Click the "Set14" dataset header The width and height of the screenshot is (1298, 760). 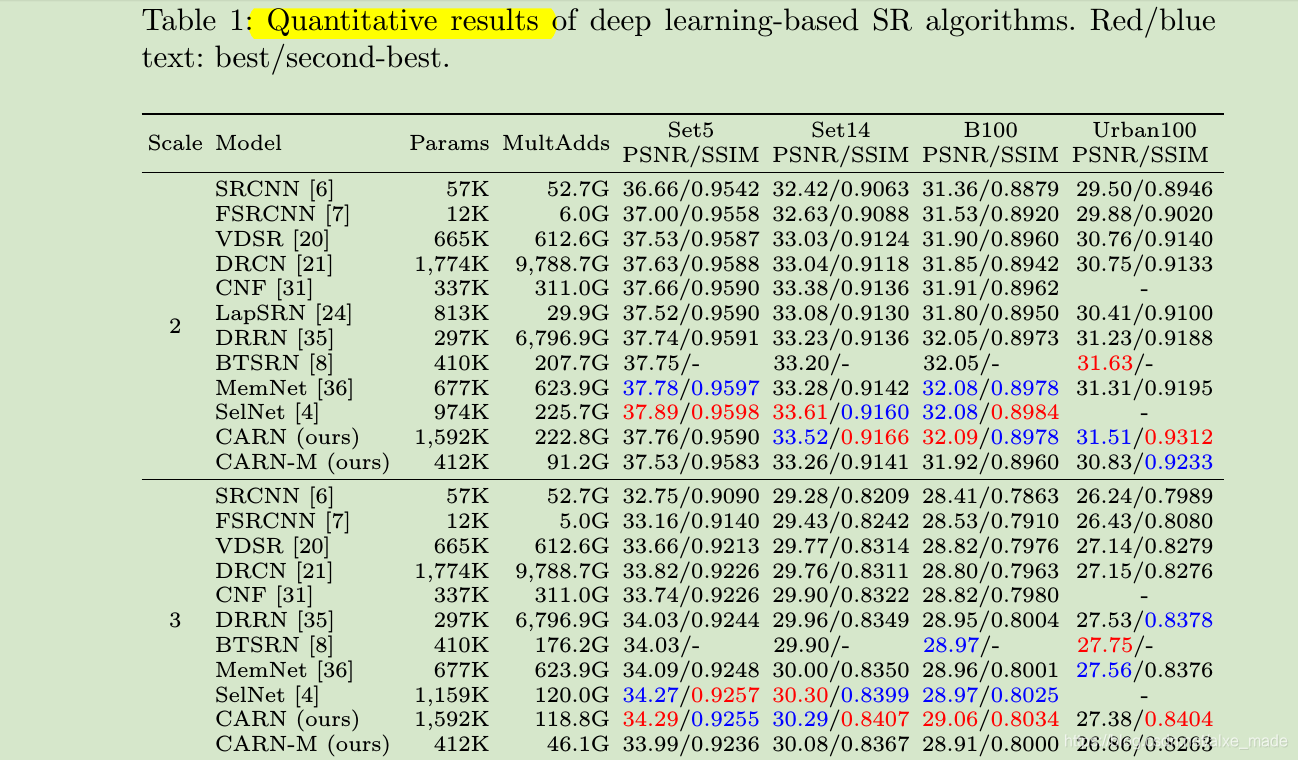coord(841,130)
